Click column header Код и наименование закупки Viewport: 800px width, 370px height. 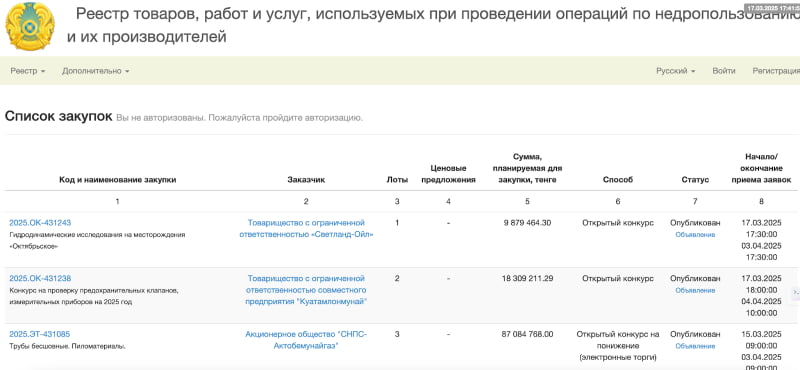(117, 180)
